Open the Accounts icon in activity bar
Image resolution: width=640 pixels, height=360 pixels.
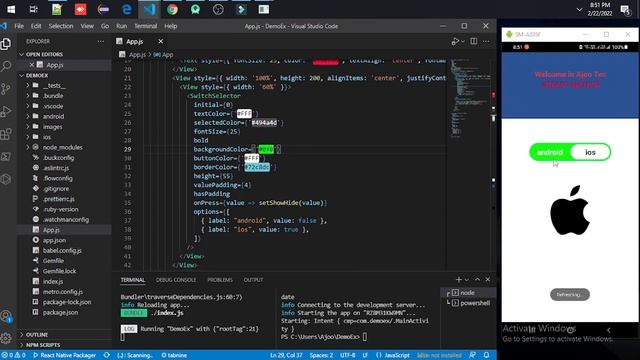coord(6,316)
